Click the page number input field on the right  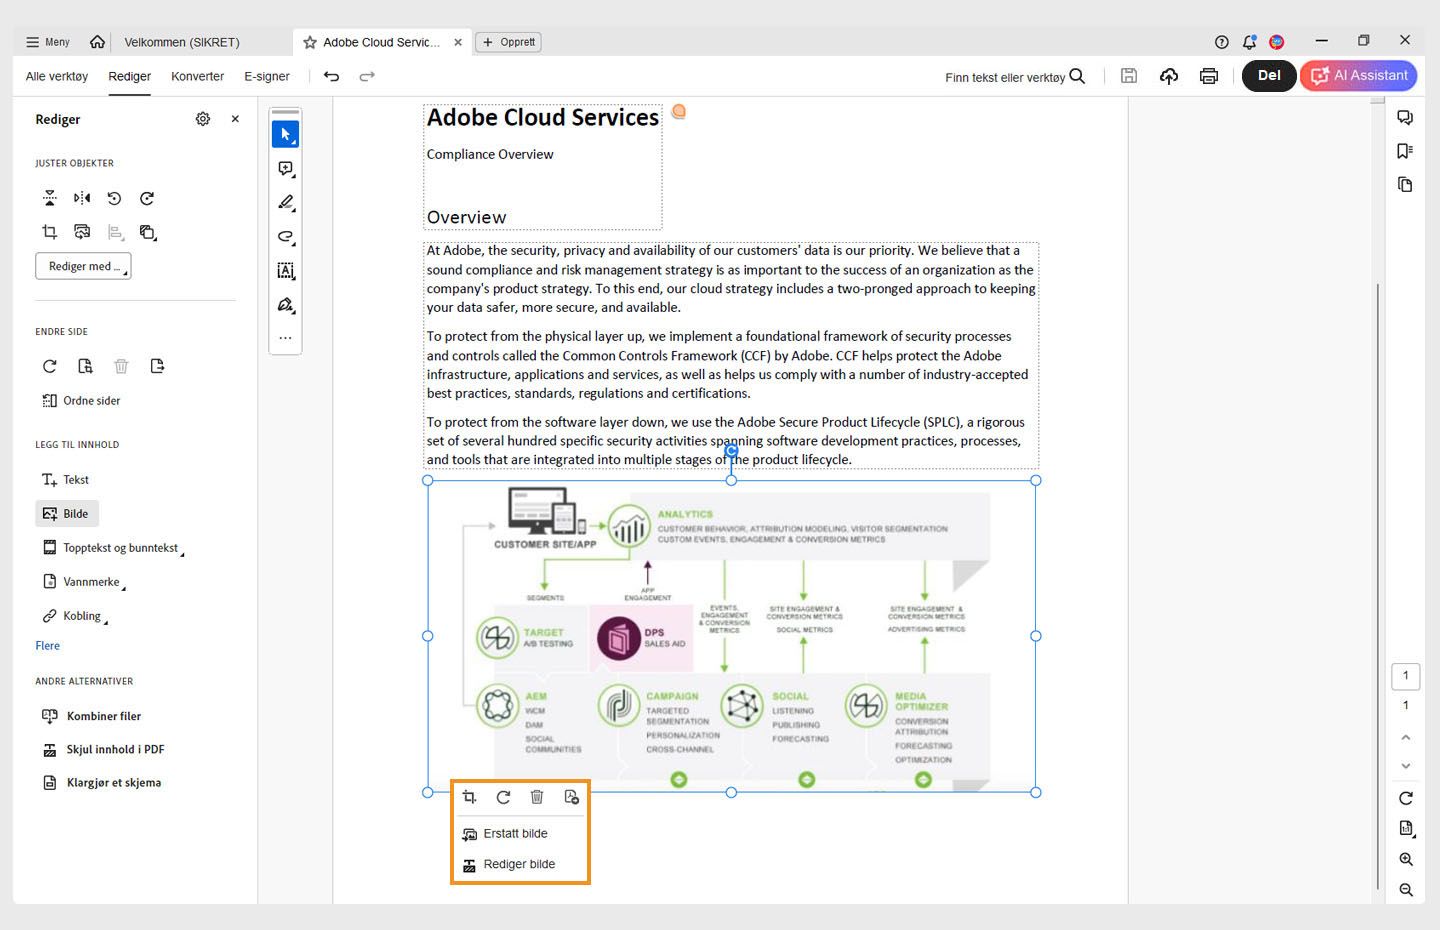(1405, 676)
